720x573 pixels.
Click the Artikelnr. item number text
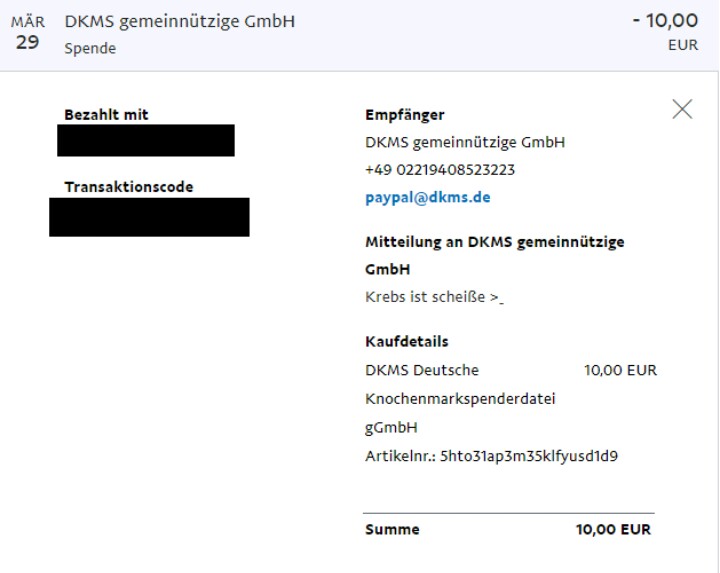(491, 456)
